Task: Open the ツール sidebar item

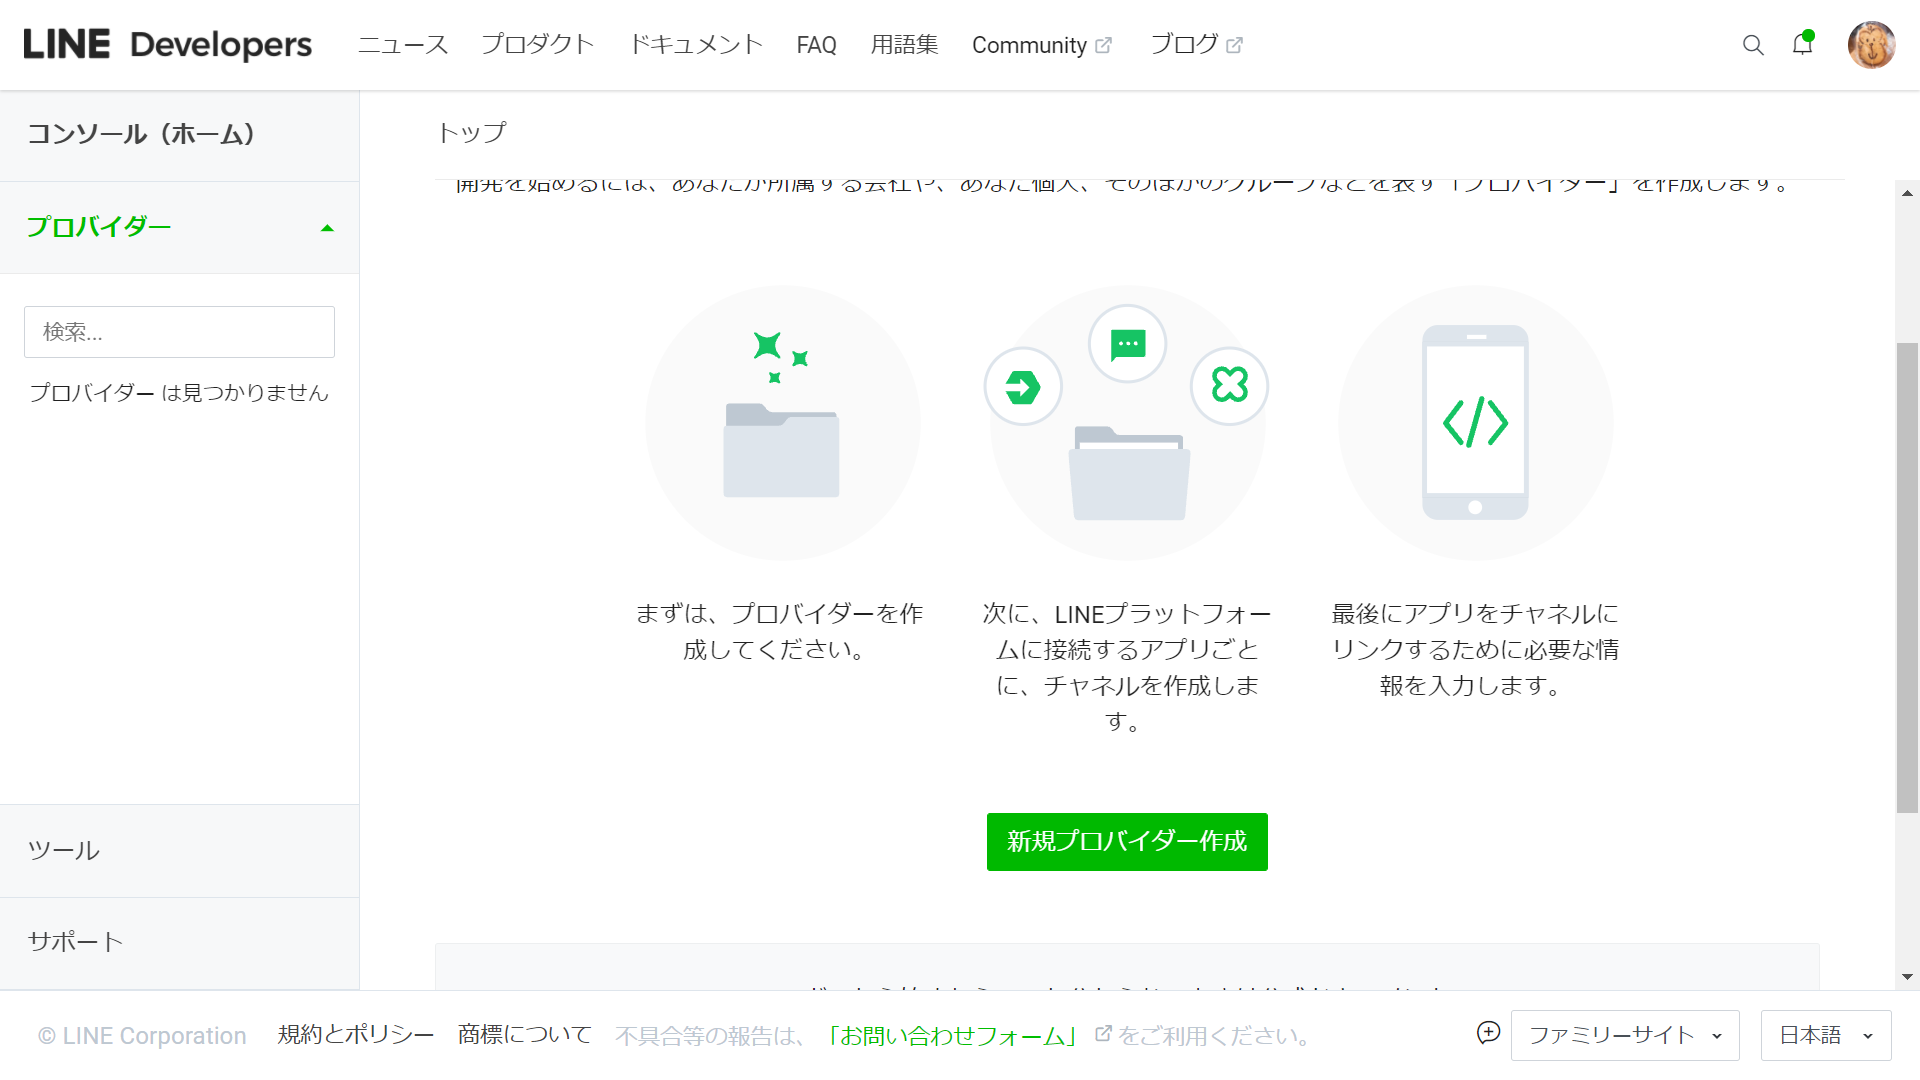Action: click(64, 851)
